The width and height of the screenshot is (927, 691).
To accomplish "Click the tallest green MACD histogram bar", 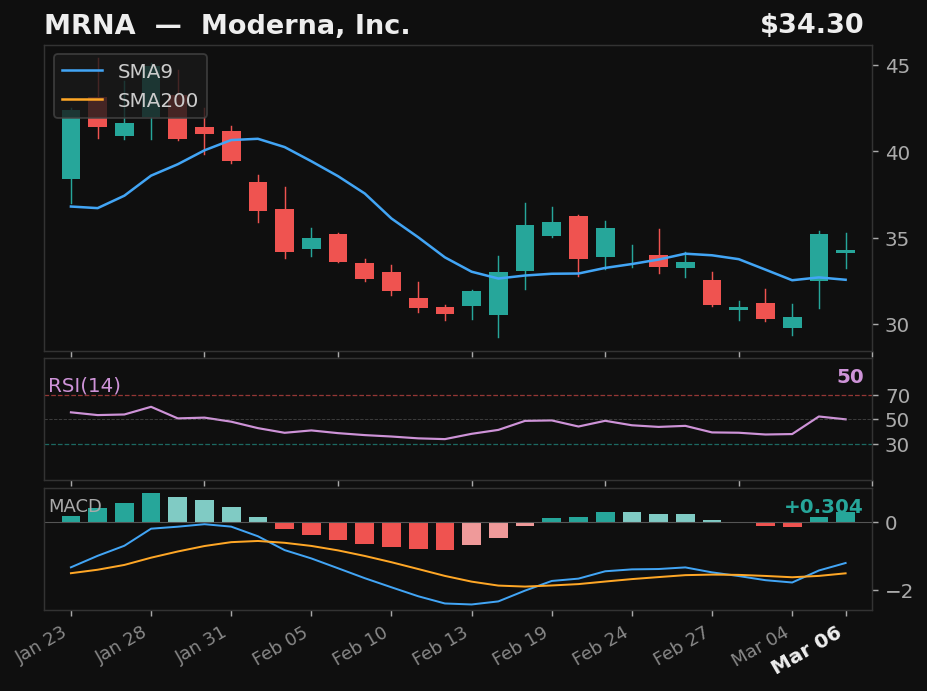I will [x=151, y=508].
